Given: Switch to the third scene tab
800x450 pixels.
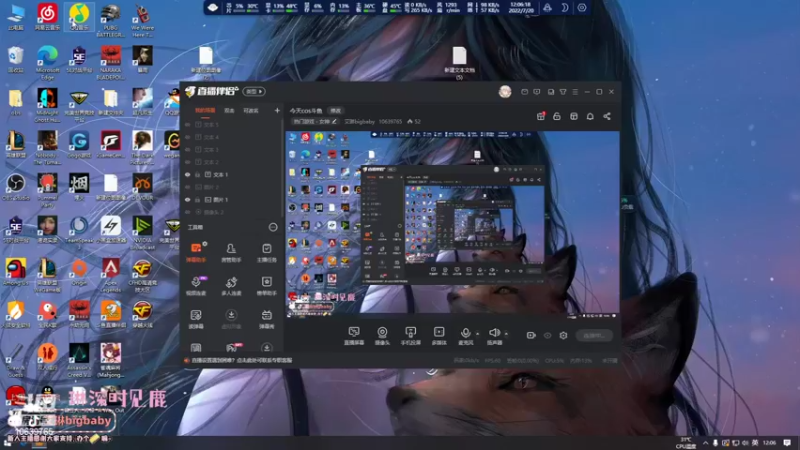Looking at the screenshot, I should [x=251, y=110].
